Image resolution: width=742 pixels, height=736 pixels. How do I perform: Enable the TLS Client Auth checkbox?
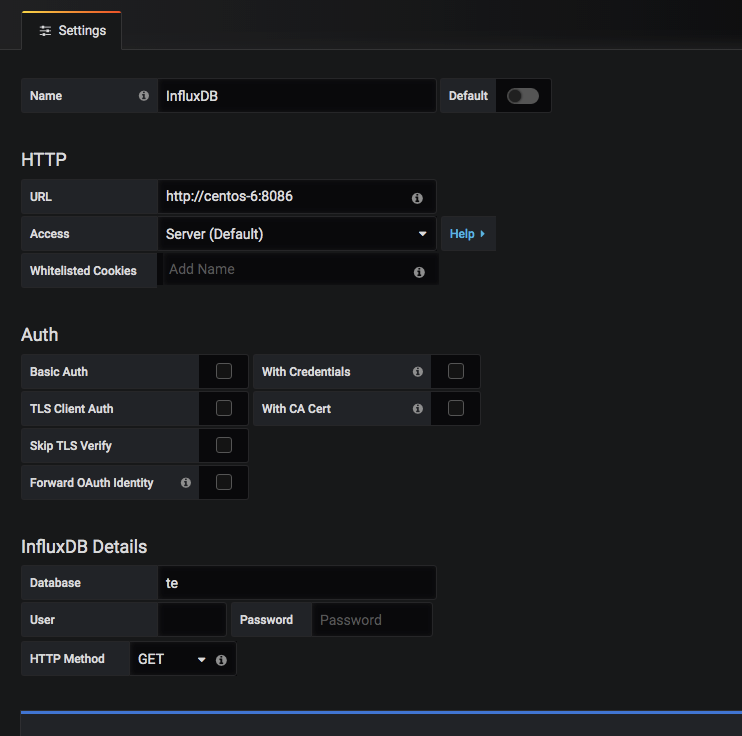[224, 408]
